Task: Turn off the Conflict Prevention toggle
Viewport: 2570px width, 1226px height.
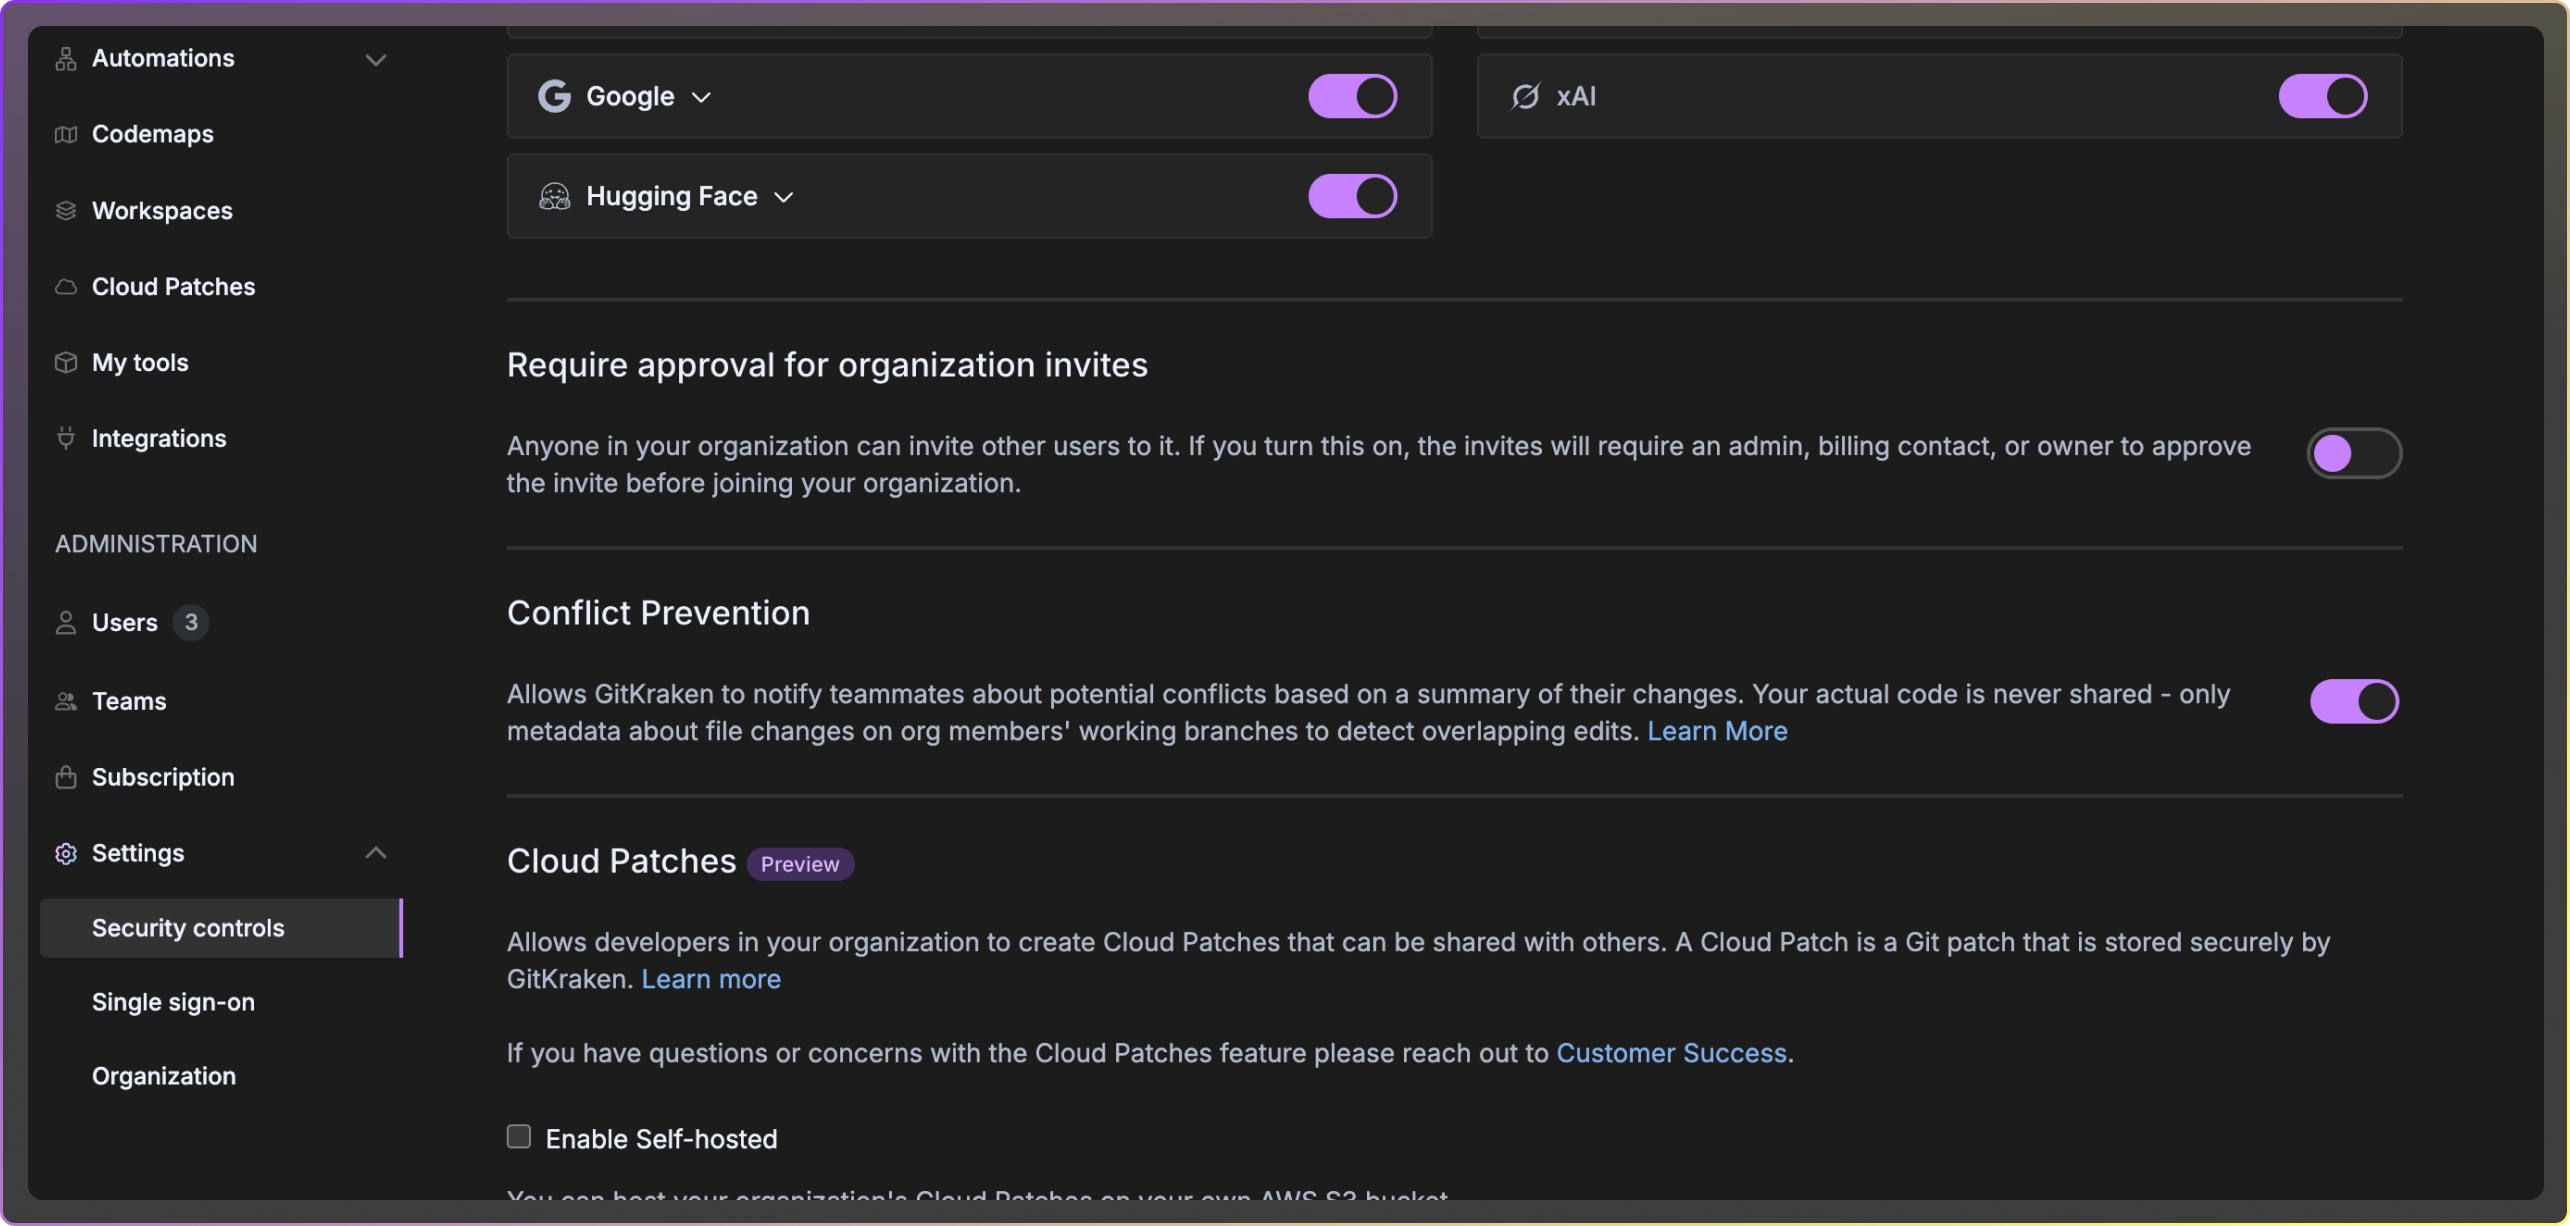Action: pyautogui.click(x=2353, y=701)
